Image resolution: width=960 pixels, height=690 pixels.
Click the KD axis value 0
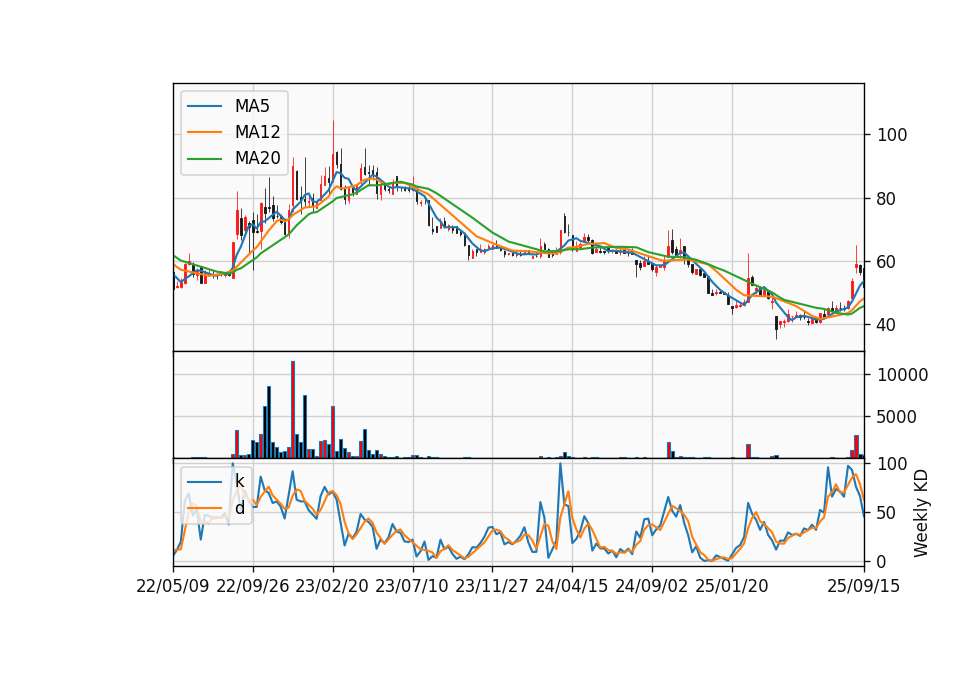tap(882, 562)
